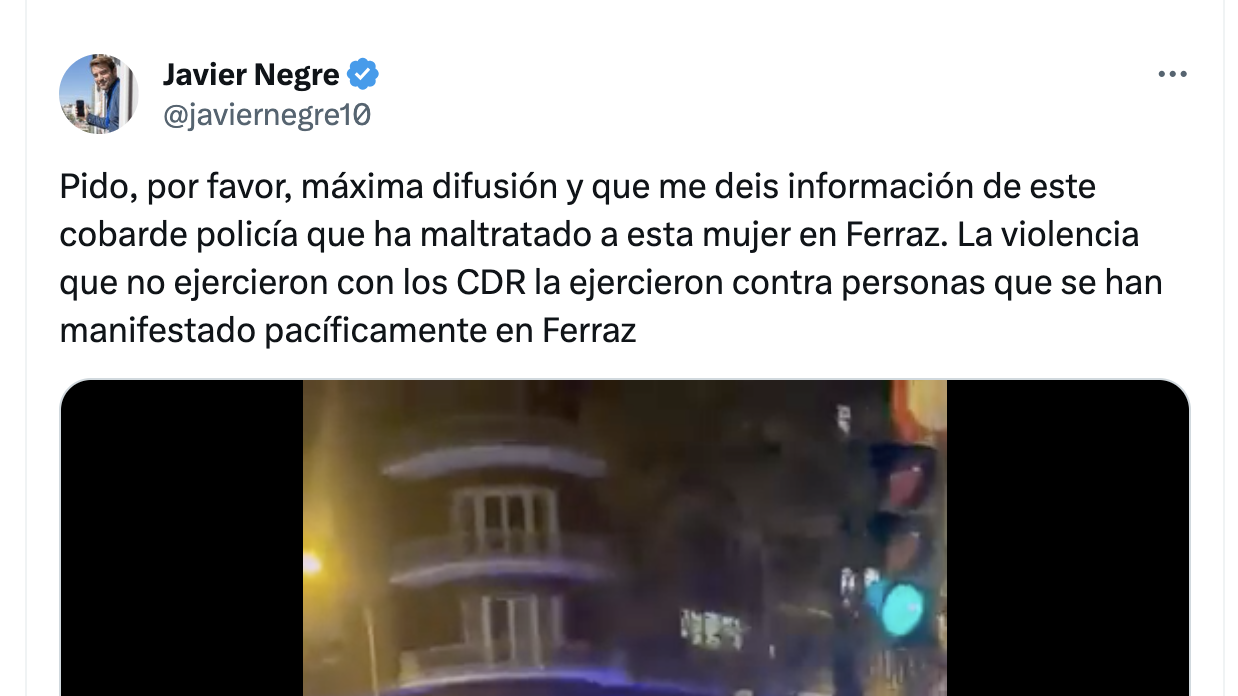Image resolution: width=1238 pixels, height=696 pixels.
Task: Click the empty header area beside the verified badge
Action: (x=760, y=75)
